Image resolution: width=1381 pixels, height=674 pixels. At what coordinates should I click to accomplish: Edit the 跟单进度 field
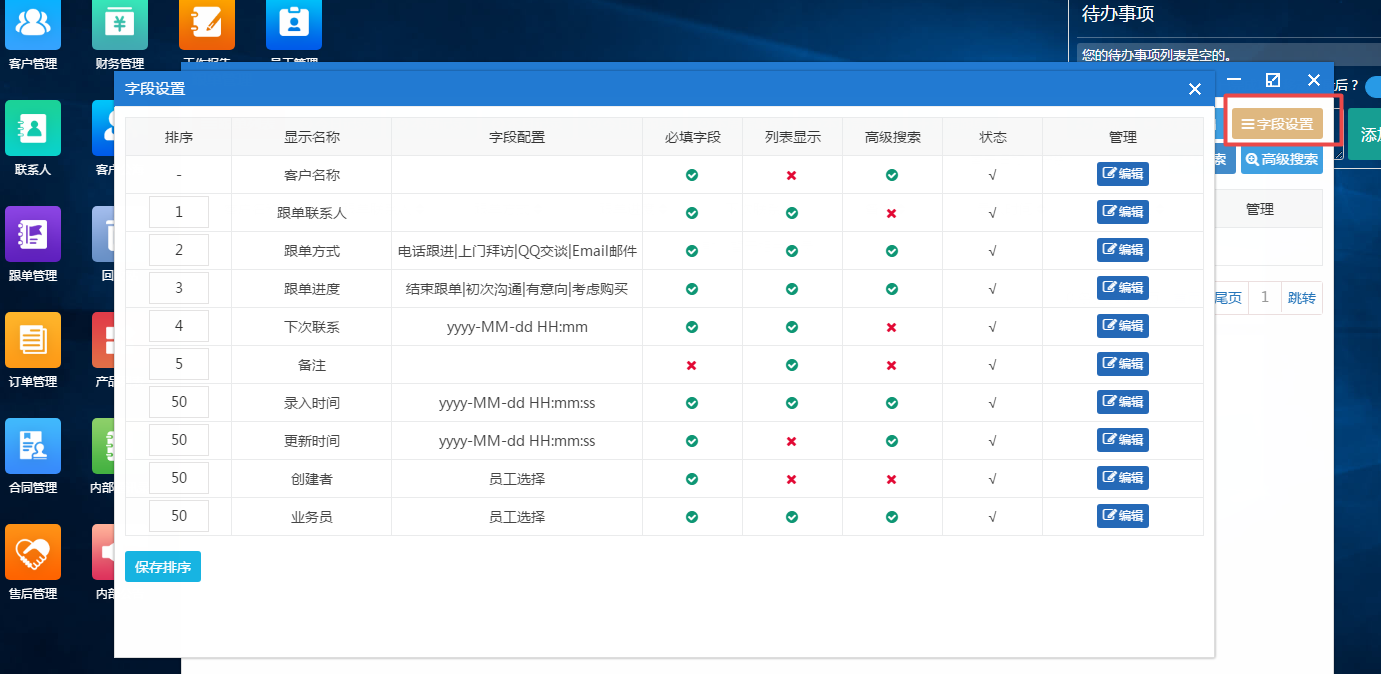(x=1123, y=288)
